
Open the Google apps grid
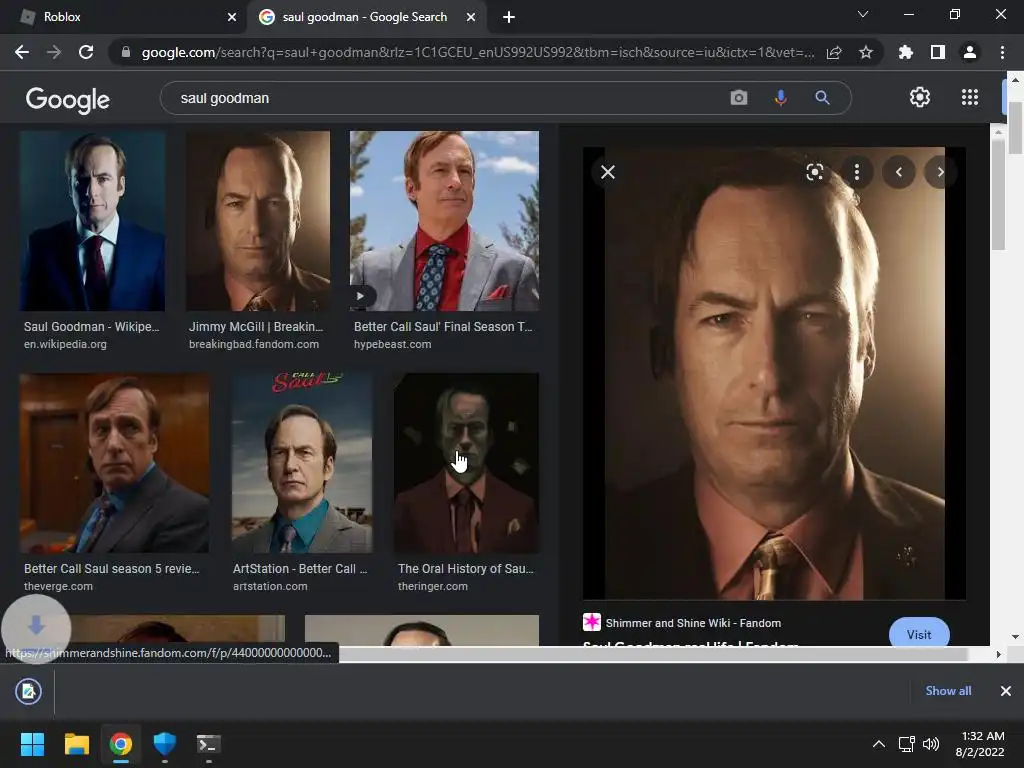970,97
